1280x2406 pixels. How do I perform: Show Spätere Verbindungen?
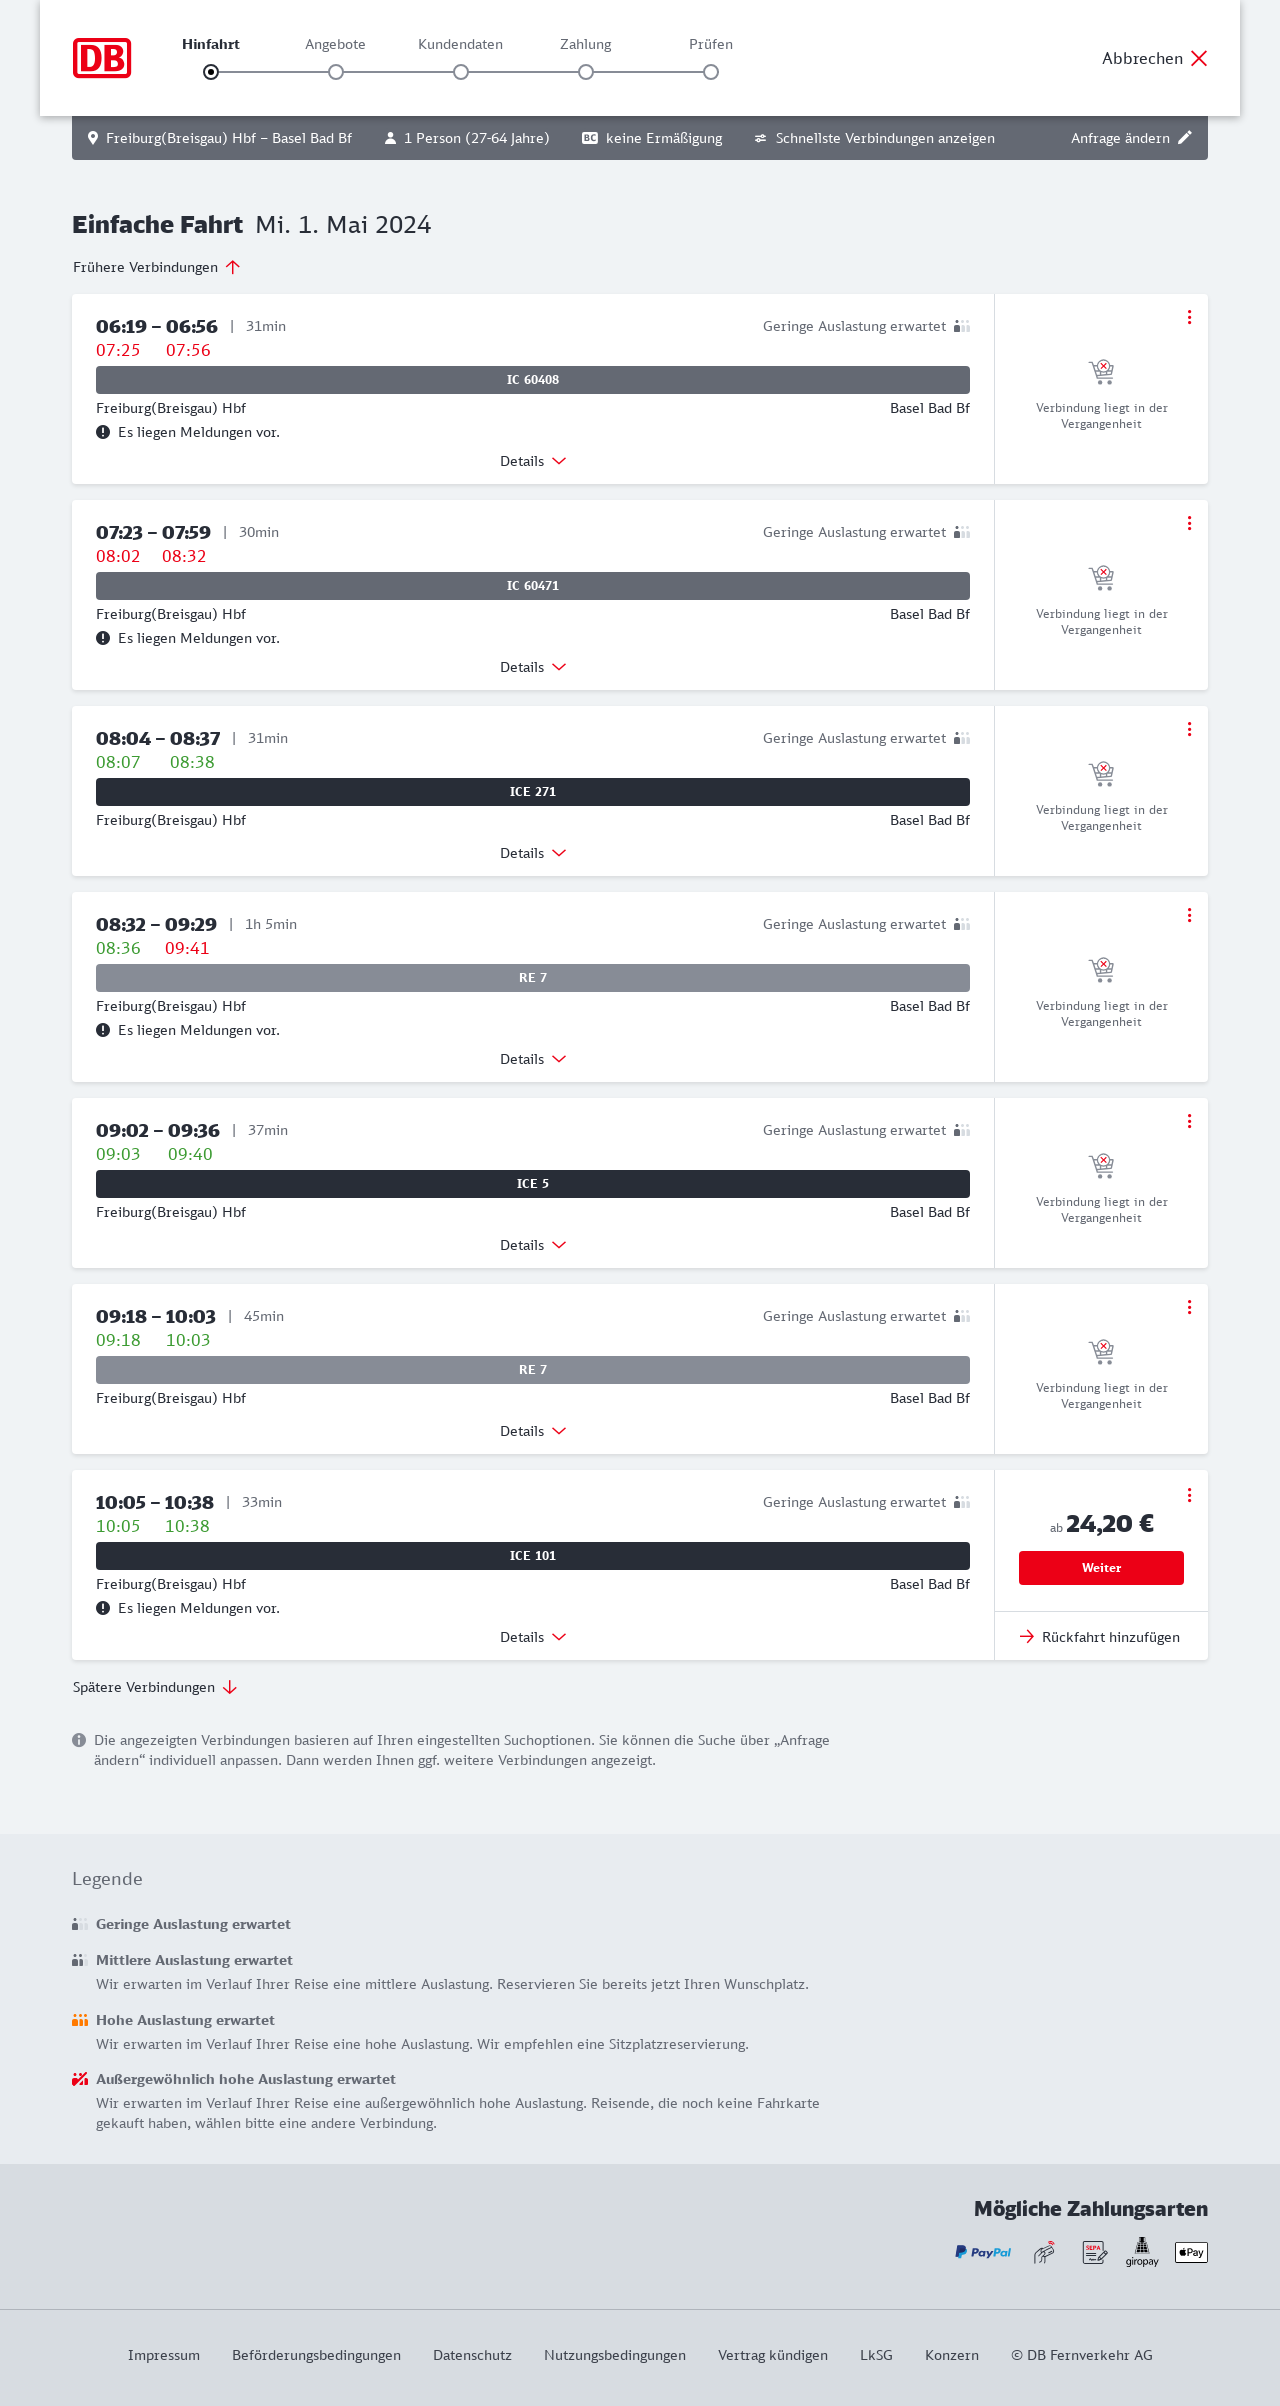(x=155, y=1687)
